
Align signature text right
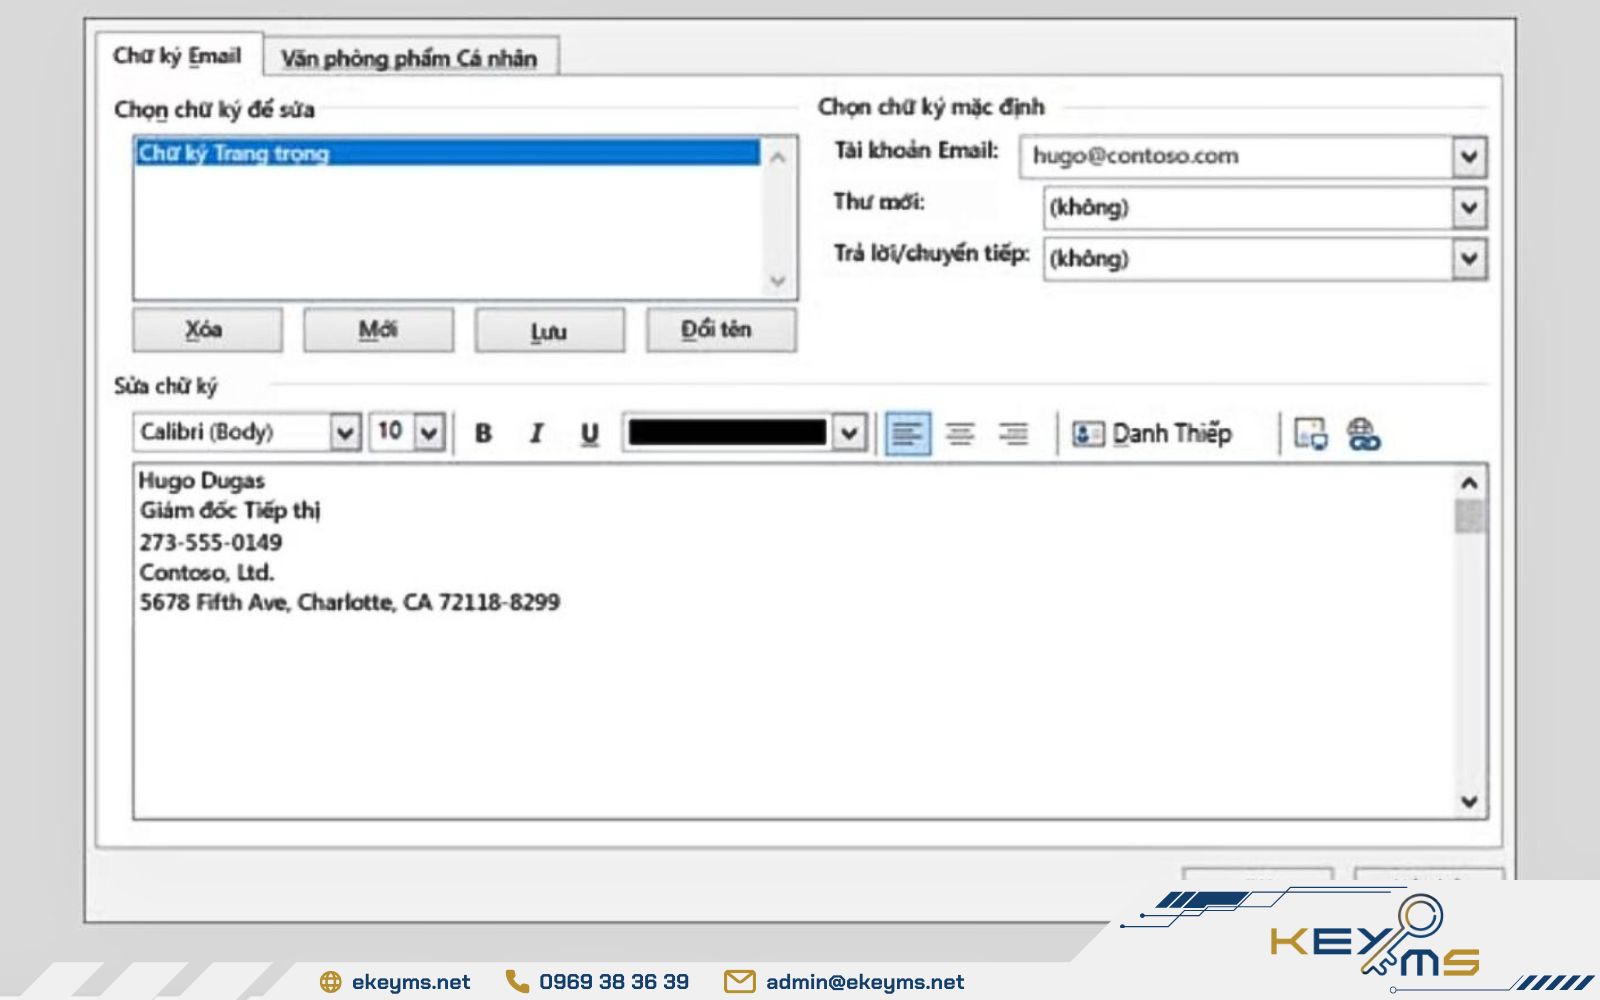click(x=1013, y=434)
